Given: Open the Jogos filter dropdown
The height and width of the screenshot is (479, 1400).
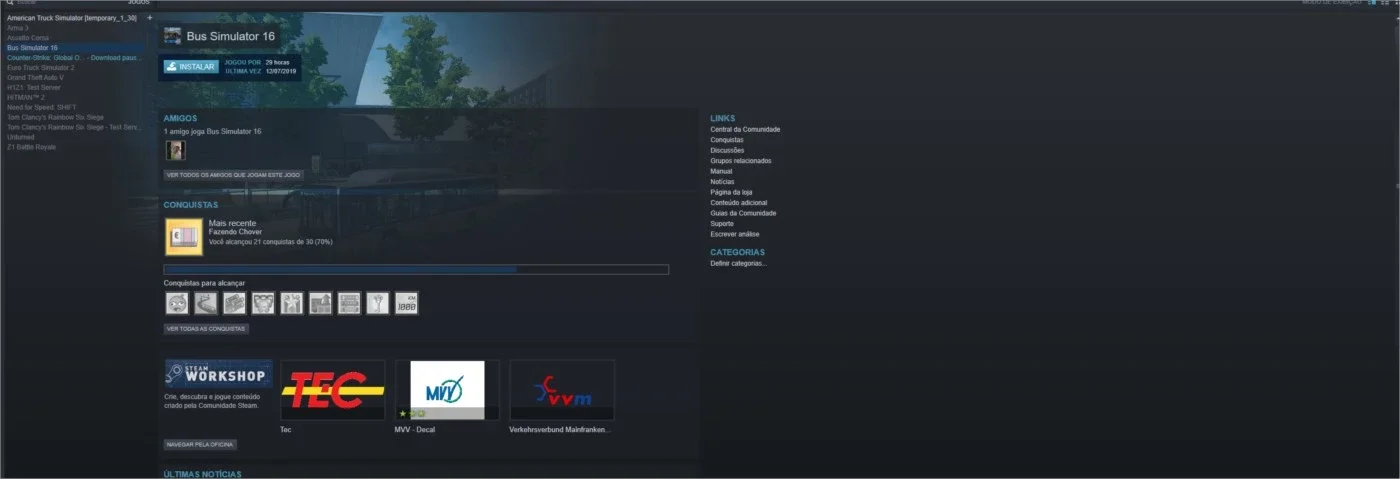Looking at the screenshot, I should pyautogui.click(x=138, y=3).
